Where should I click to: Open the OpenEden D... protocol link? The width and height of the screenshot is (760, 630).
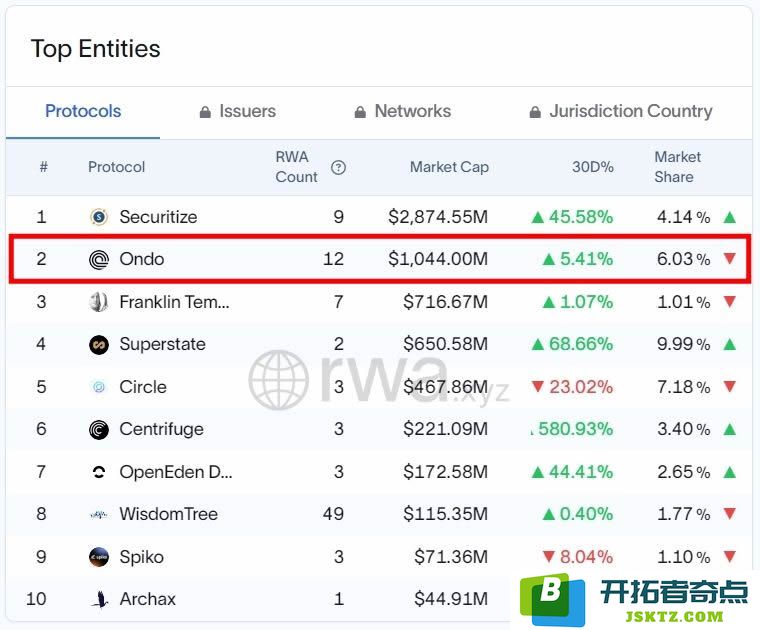click(176, 472)
